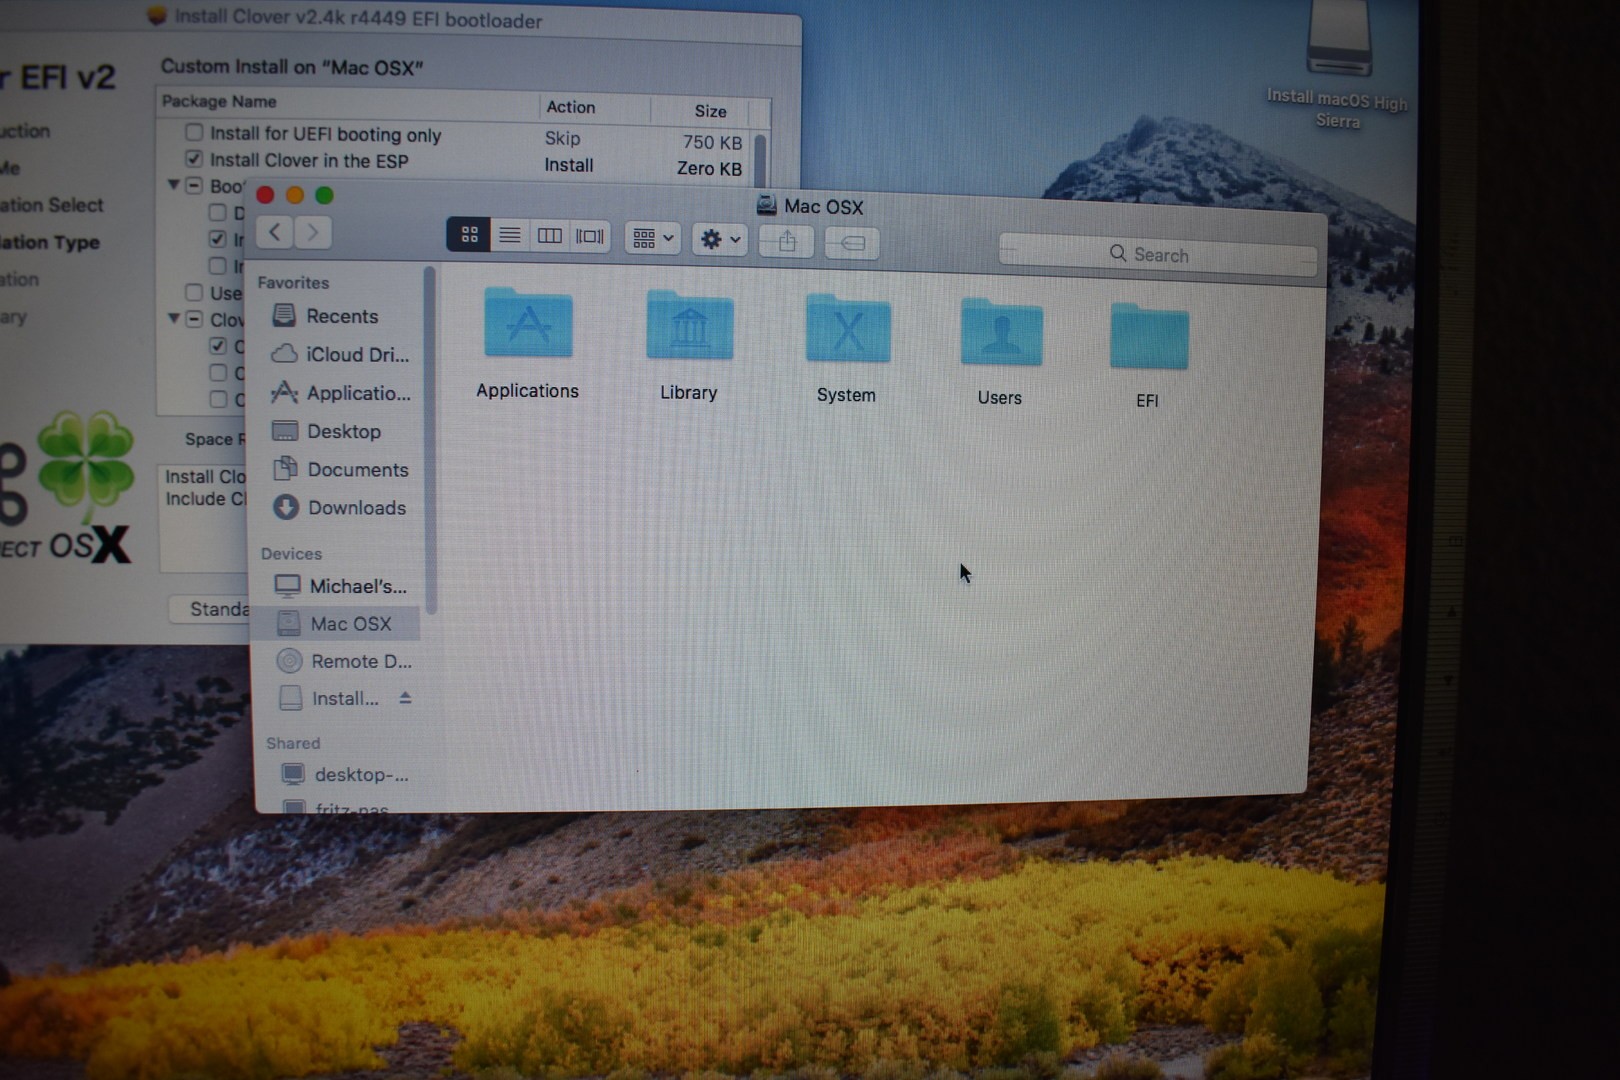
Task: Switch Finder to list view
Action: (x=510, y=235)
